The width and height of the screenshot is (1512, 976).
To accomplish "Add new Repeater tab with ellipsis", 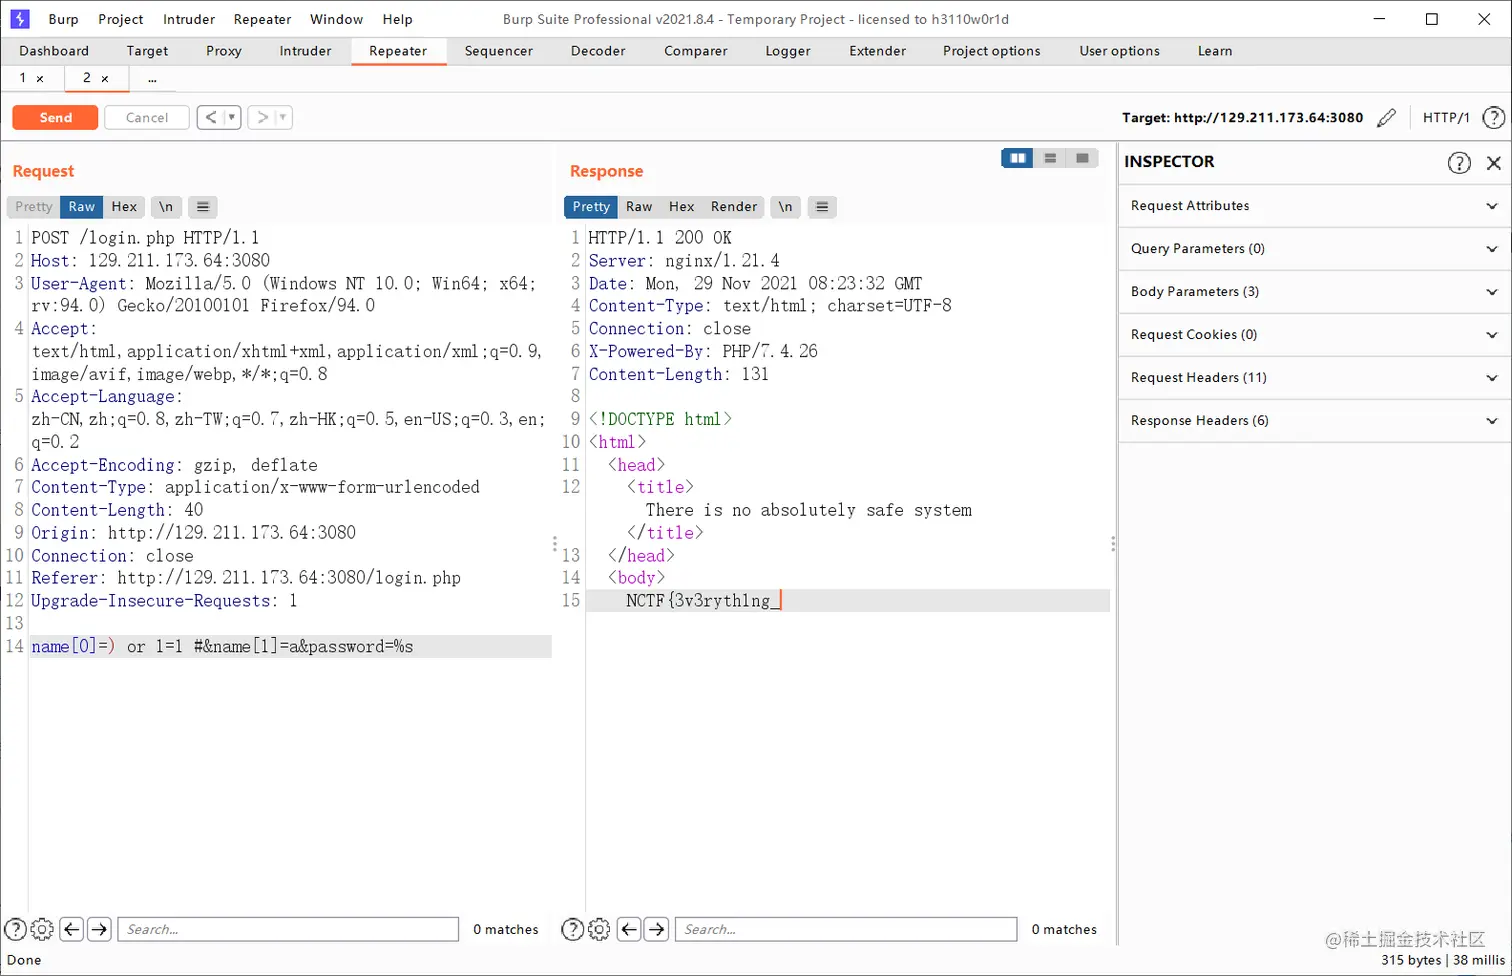I will coord(152,78).
